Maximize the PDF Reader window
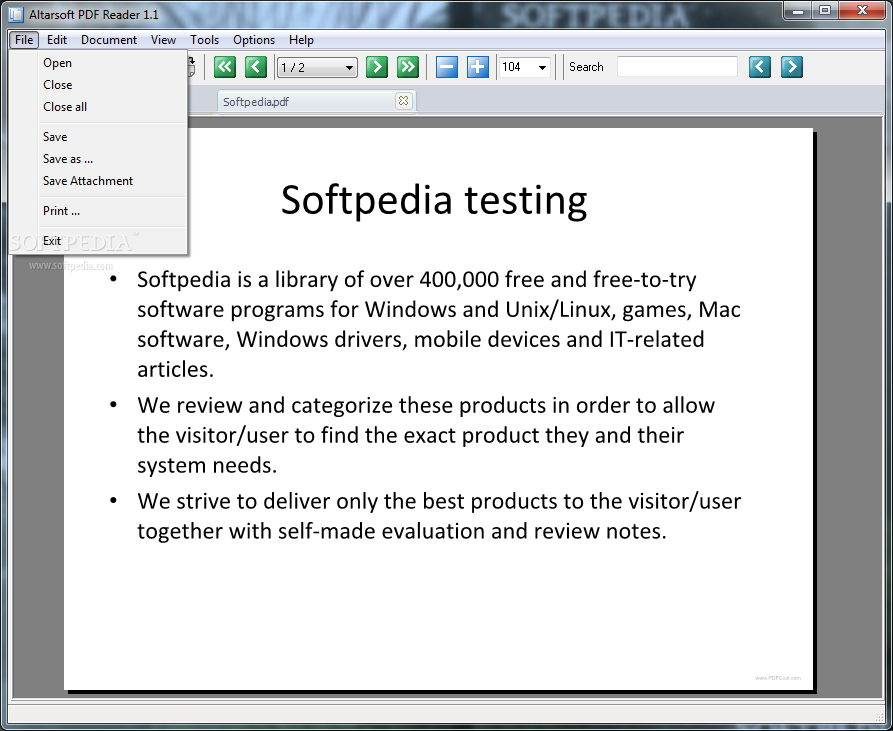893x731 pixels. [x=825, y=11]
